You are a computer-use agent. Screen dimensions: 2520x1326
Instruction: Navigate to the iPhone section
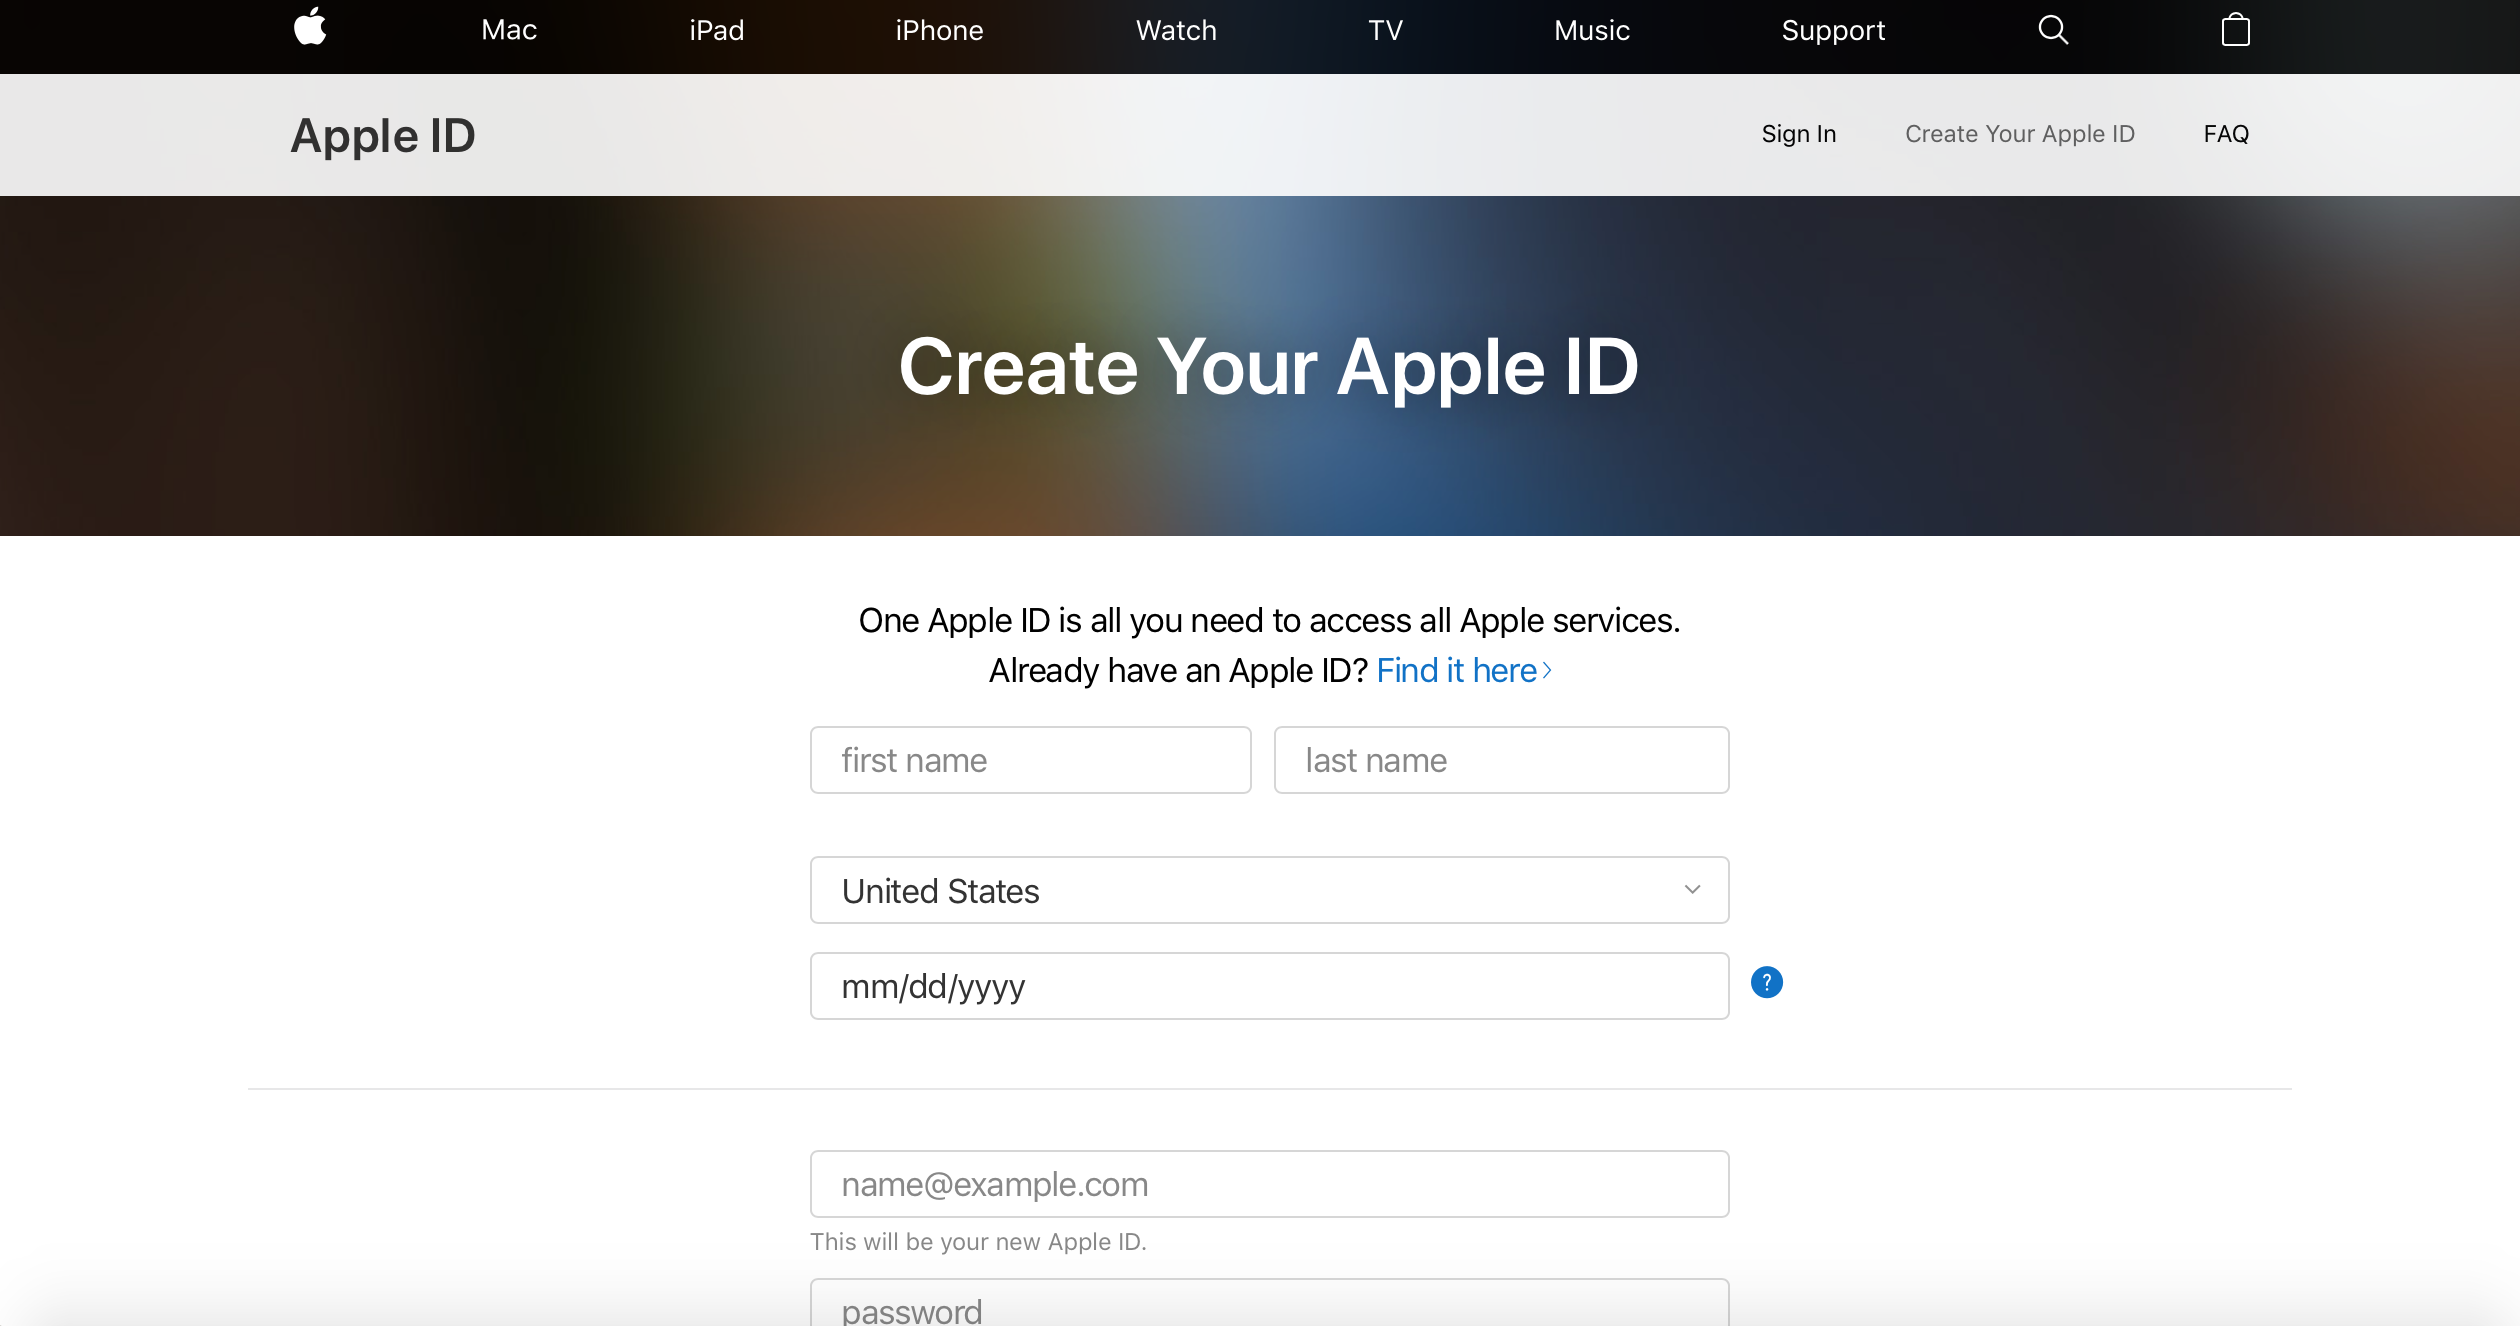[x=939, y=31]
